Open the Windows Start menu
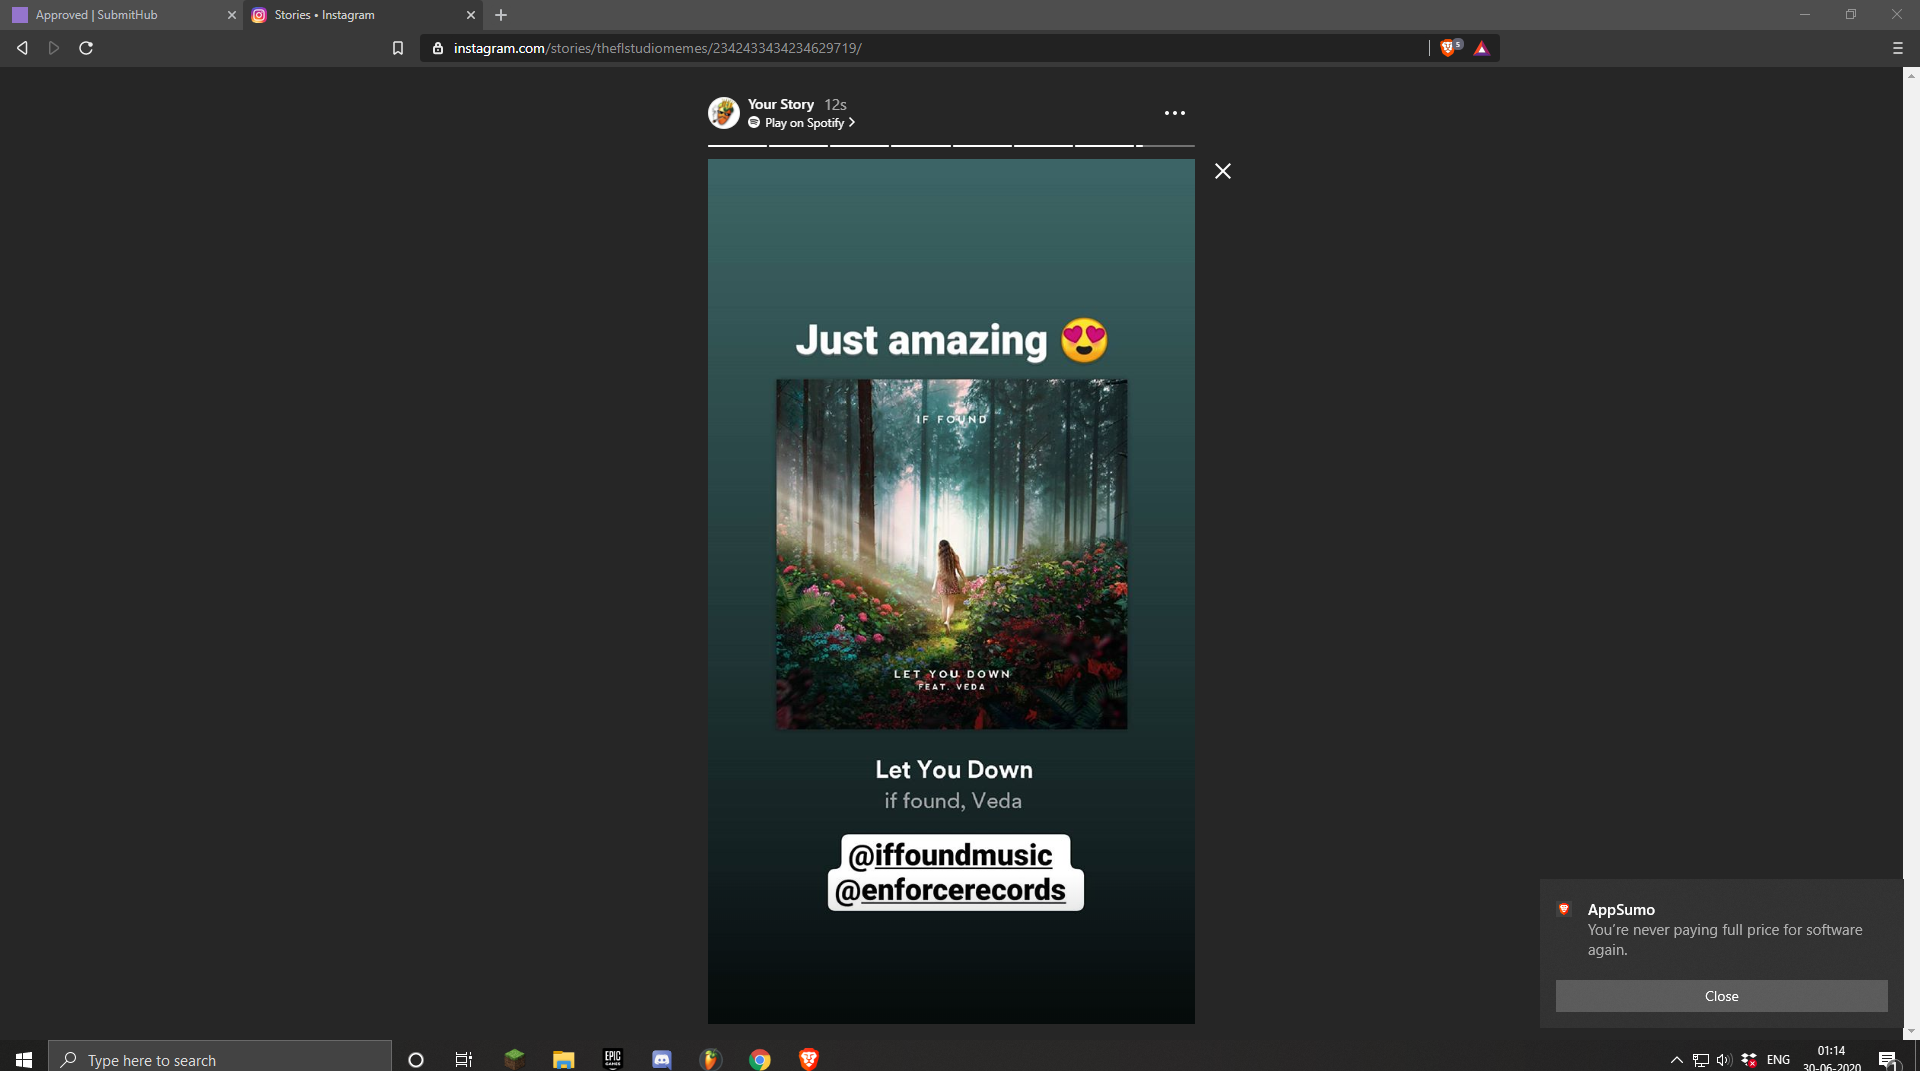Image resolution: width=1920 pixels, height=1071 pixels. point(24,1059)
